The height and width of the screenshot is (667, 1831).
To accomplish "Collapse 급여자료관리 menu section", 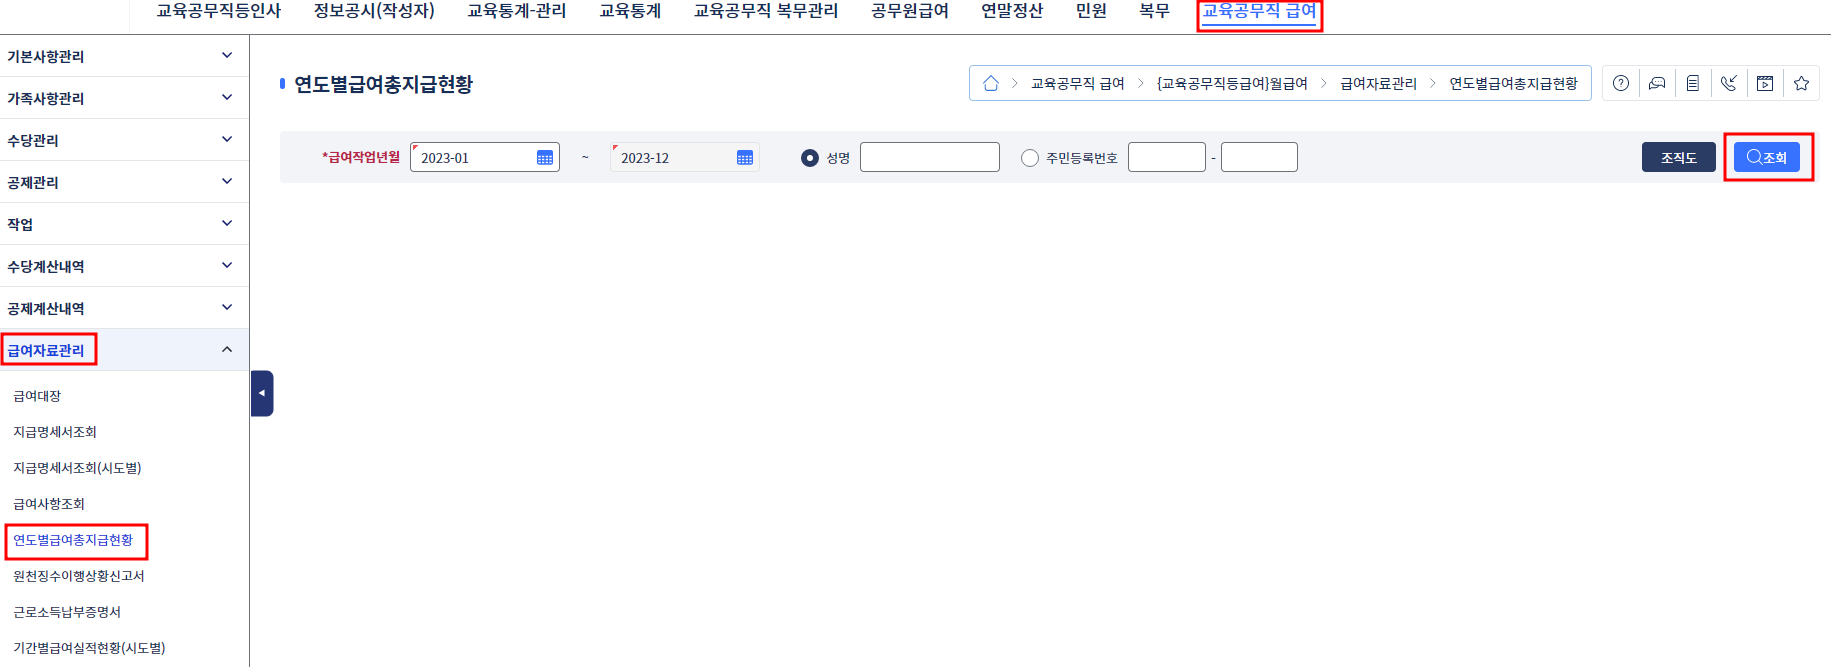I will point(124,350).
